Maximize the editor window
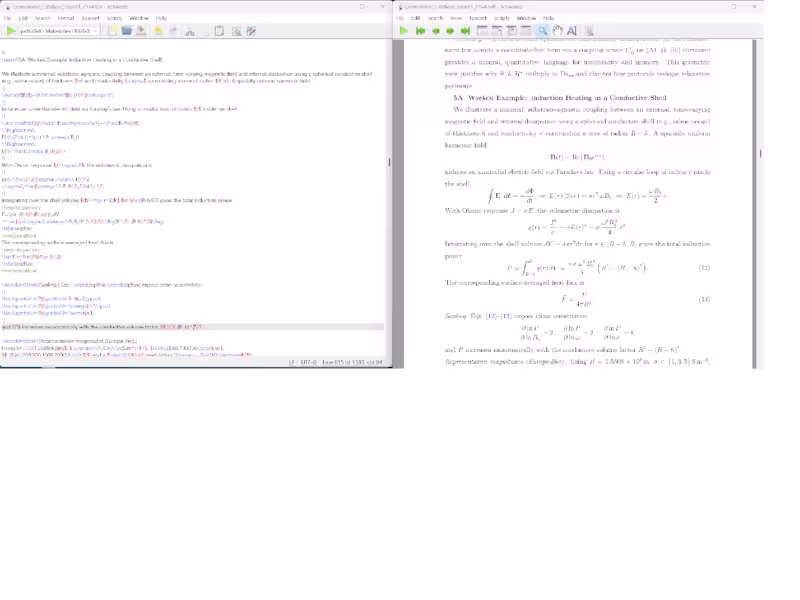This screenshot has height=600, width=800. (362, 7)
